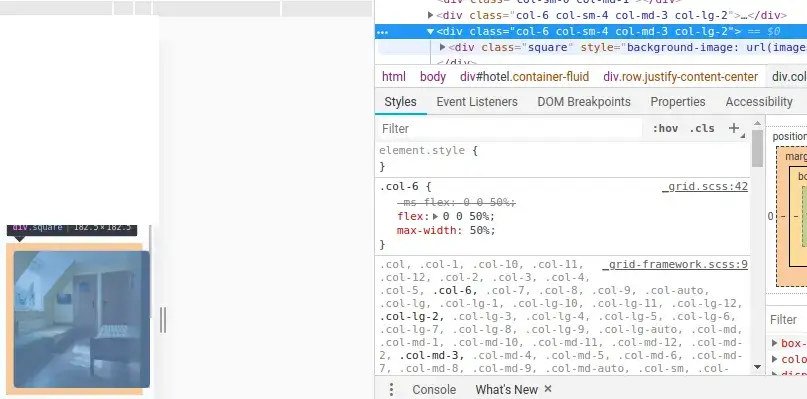
Task: Toggle the .cls classes button
Action: pos(702,129)
